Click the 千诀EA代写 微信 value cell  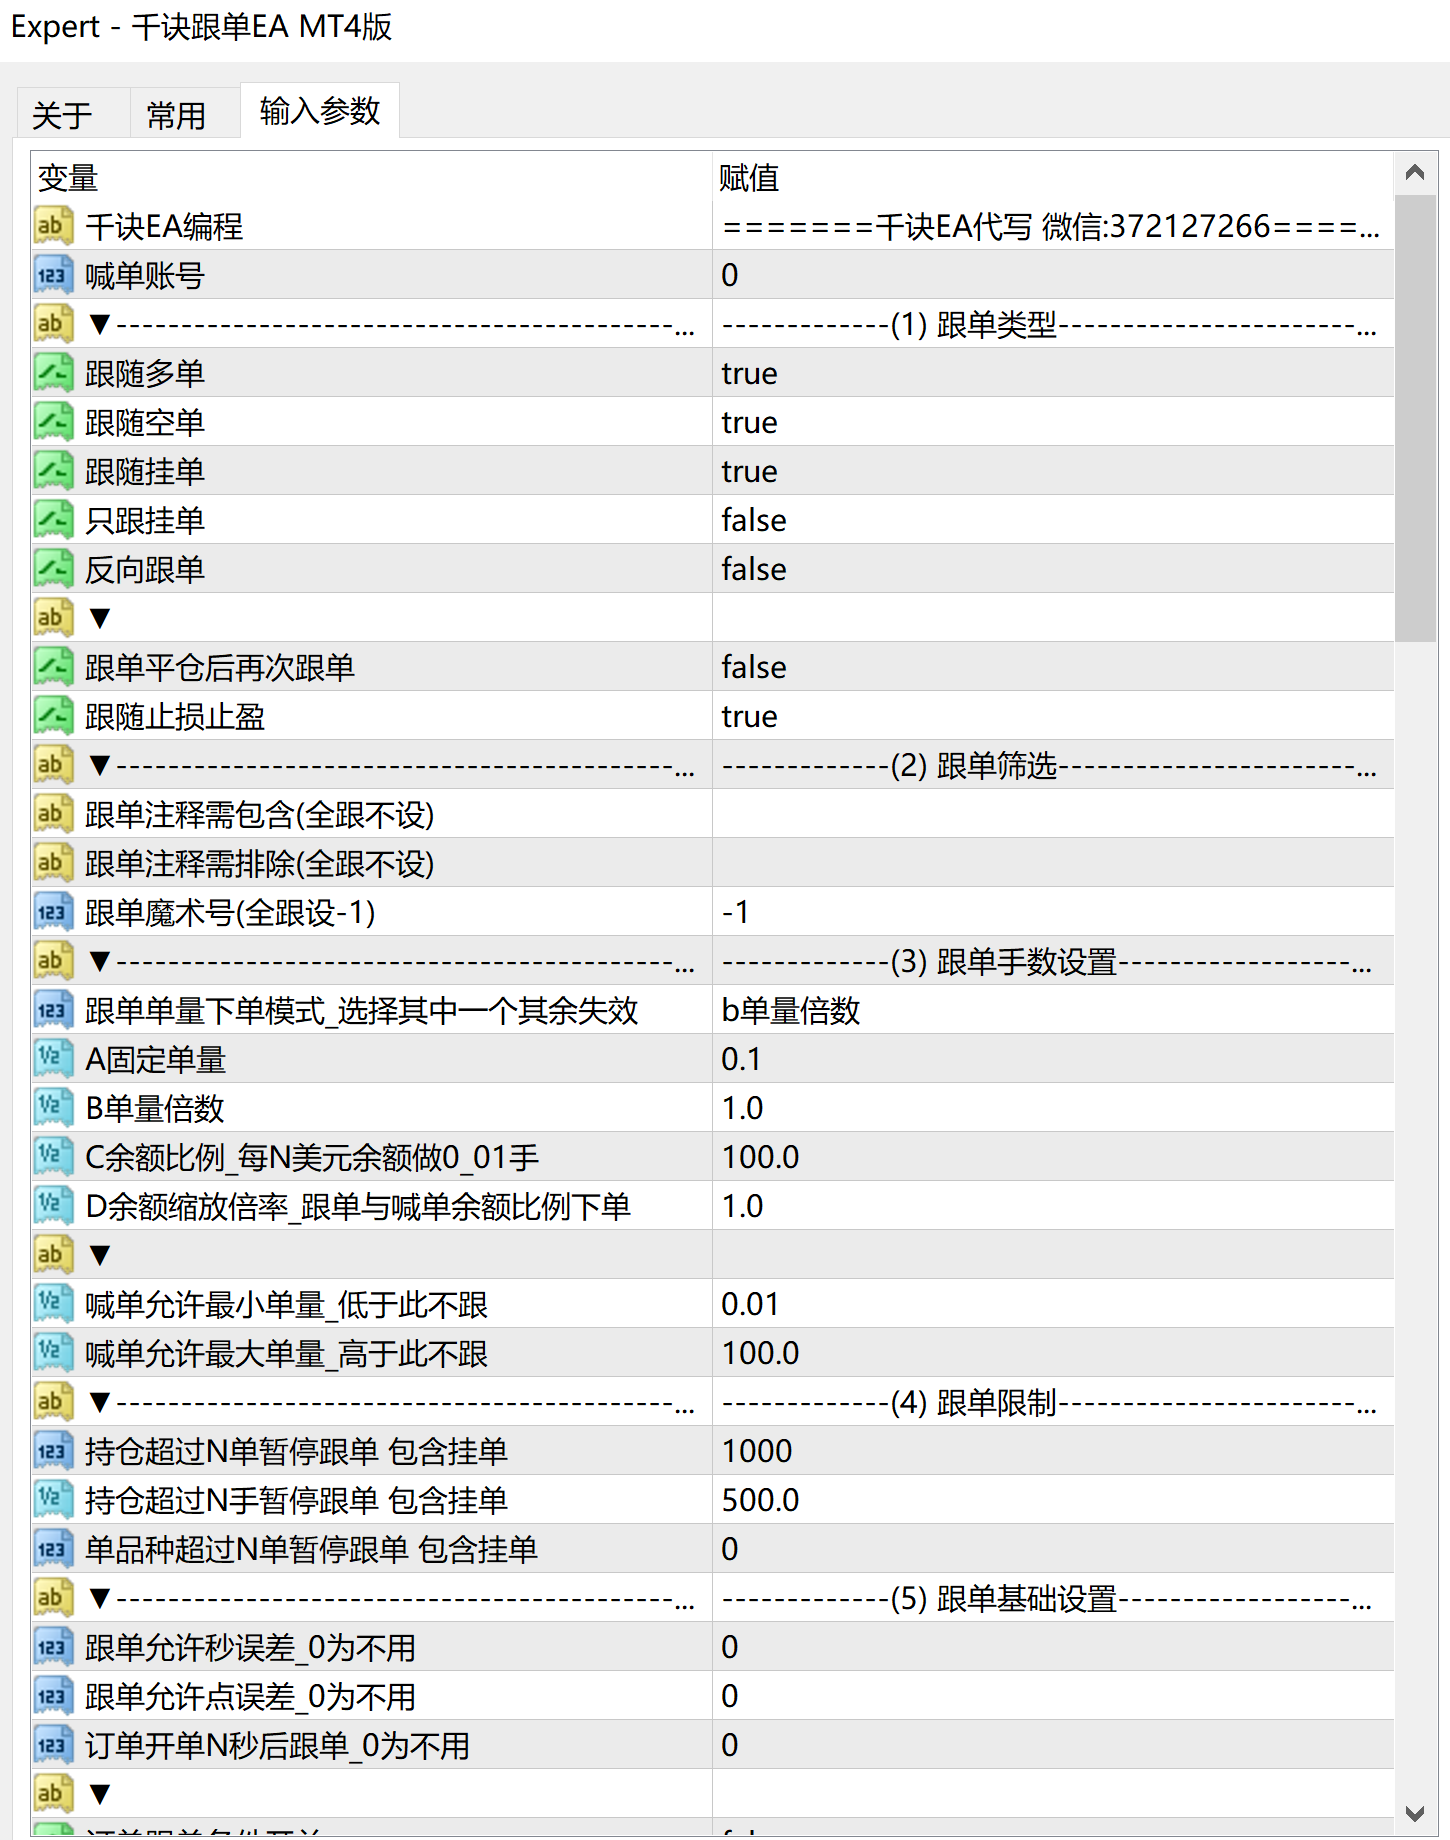(1053, 226)
